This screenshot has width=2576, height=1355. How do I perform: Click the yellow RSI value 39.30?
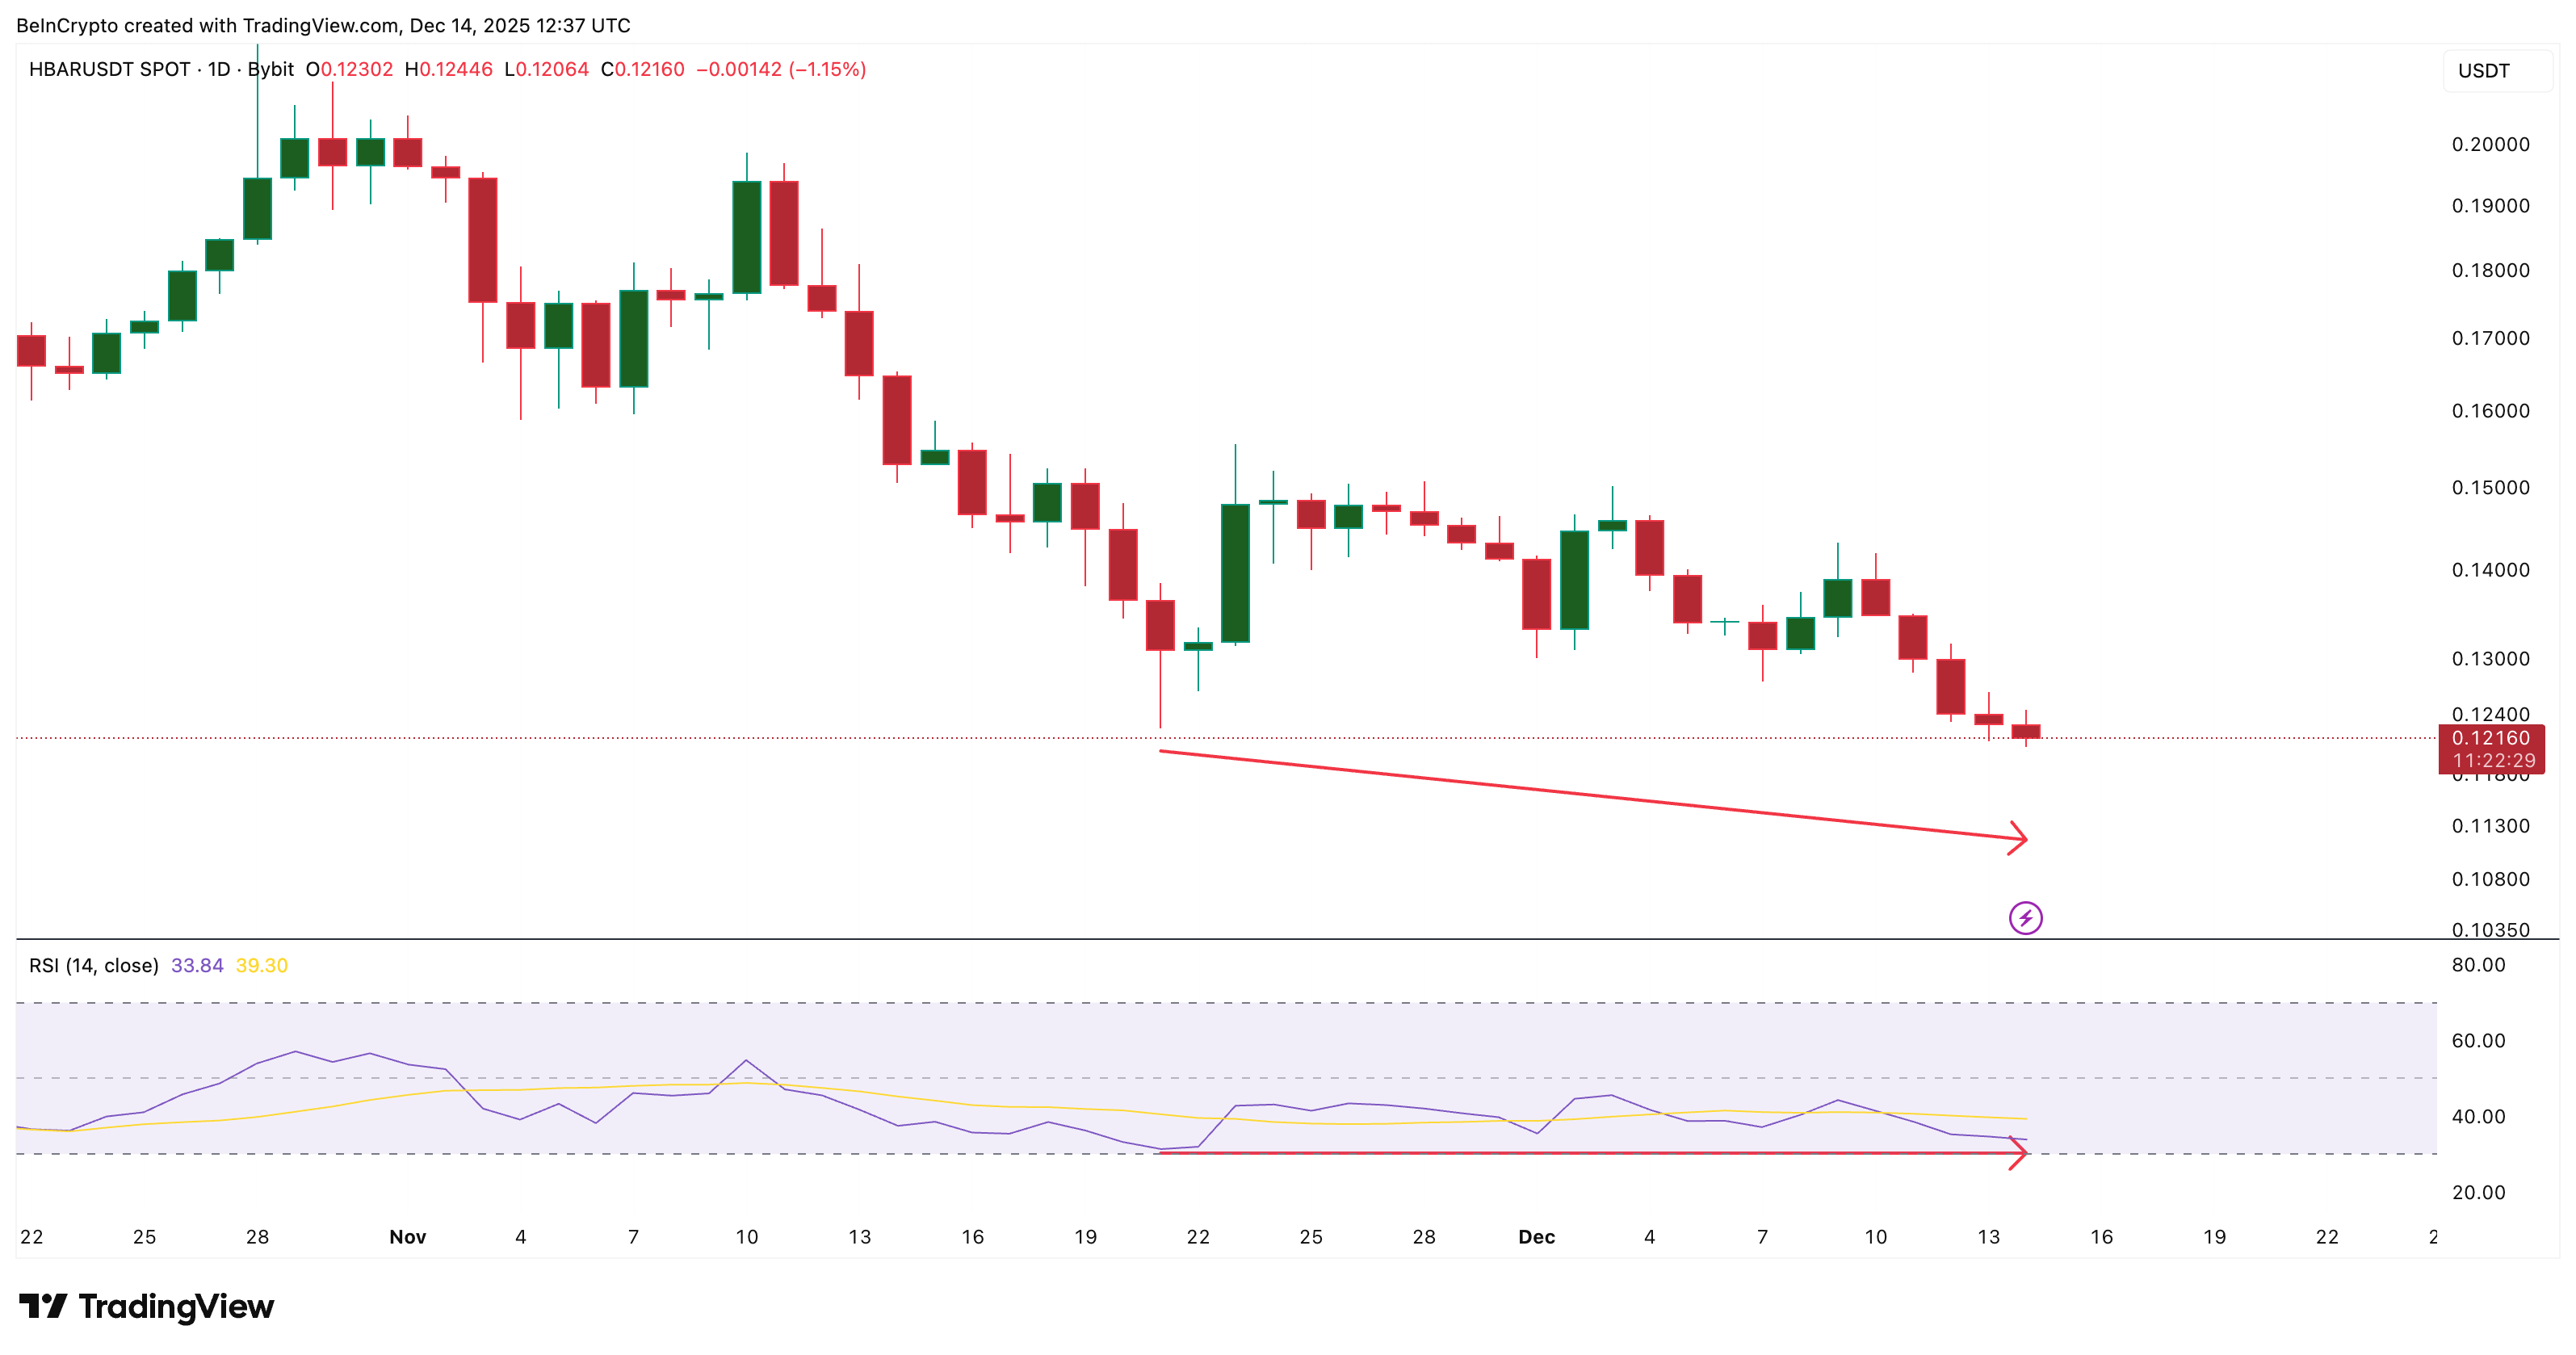coord(262,966)
